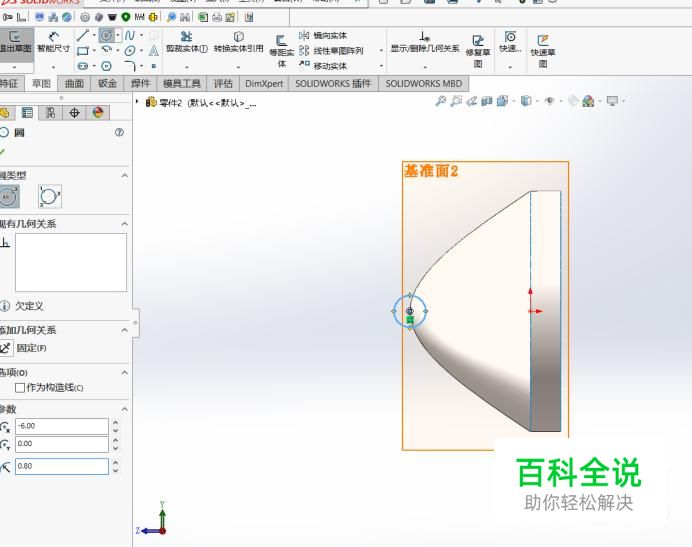Switch to the 曲面 (Surfaces) tab

click(74, 83)
